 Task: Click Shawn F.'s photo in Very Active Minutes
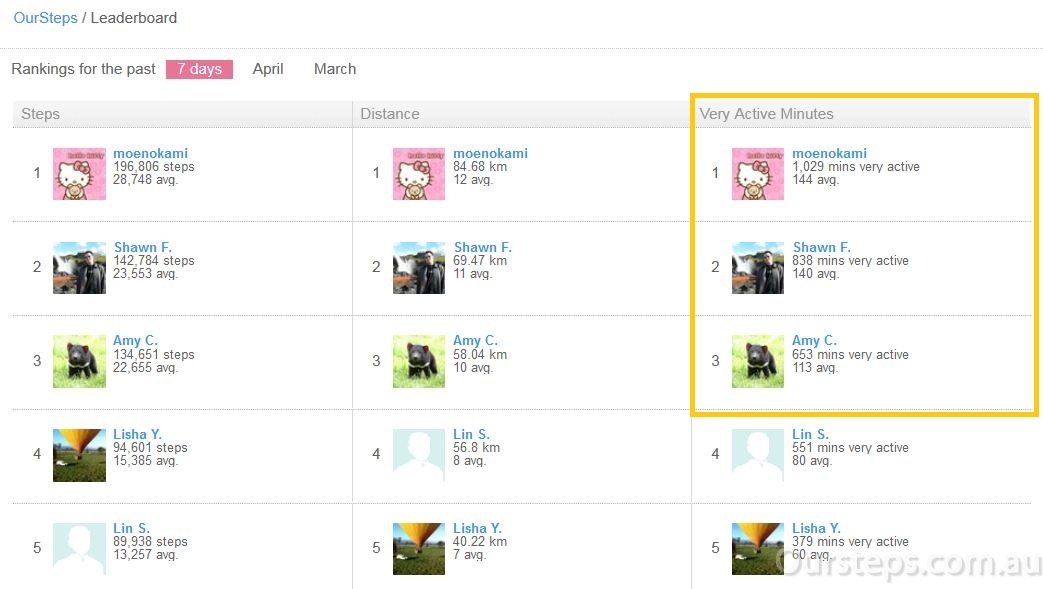[758, 268]
